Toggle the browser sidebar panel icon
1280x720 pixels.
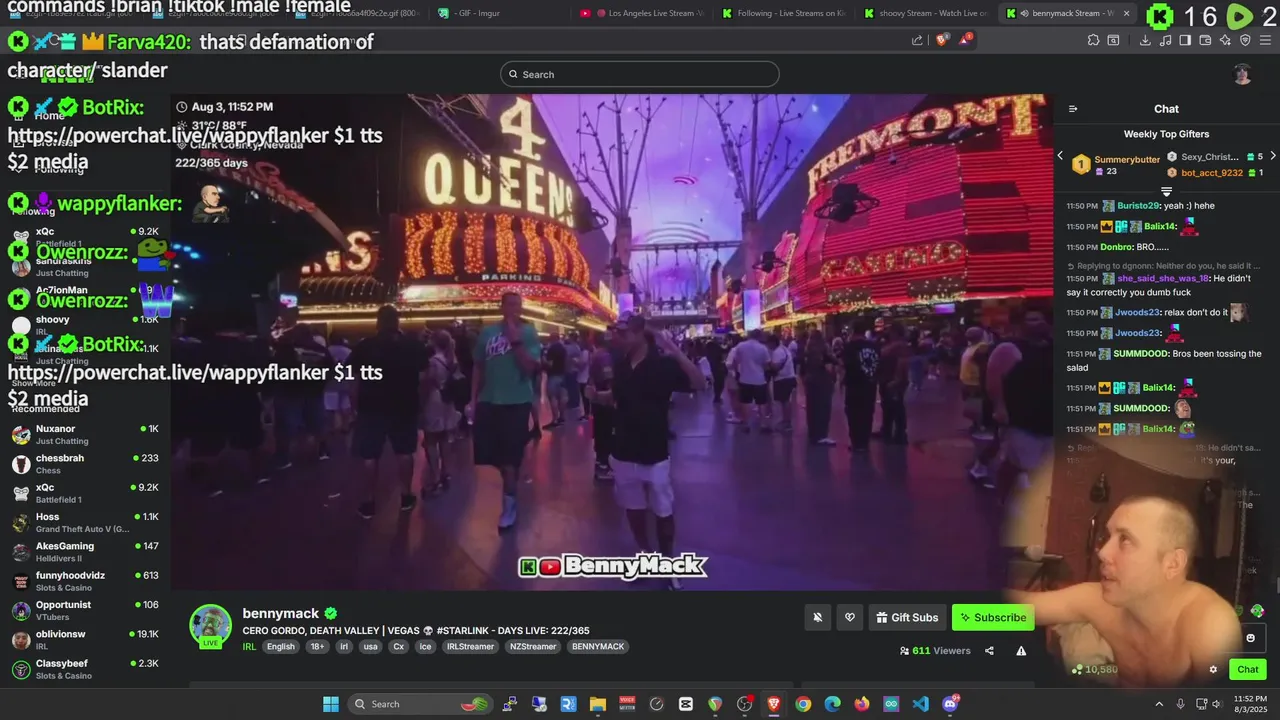coord(1185,40)
